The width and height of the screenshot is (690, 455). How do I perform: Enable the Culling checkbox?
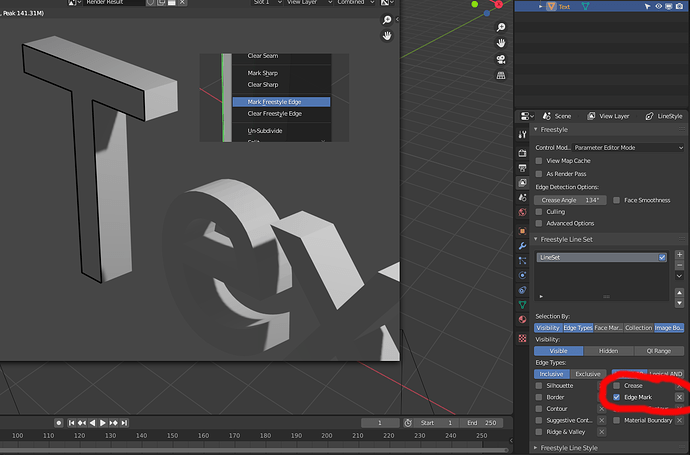pos(539,212)
